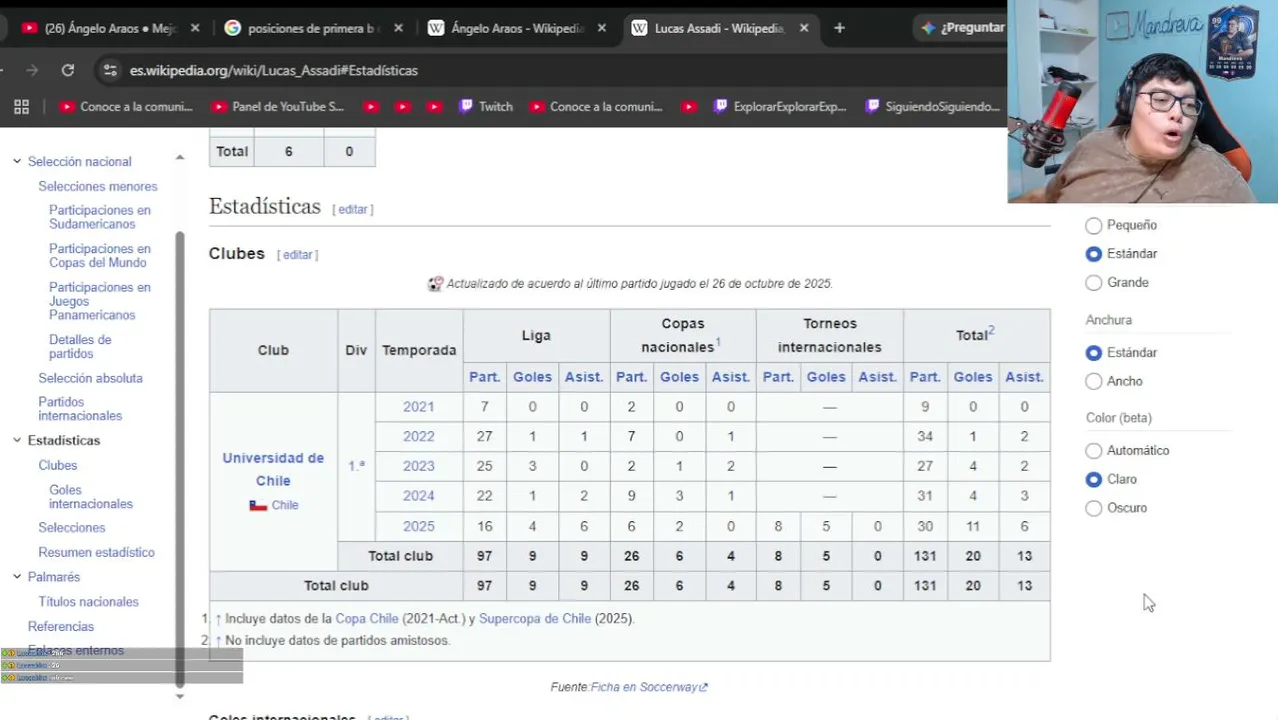Image resolution: width=1278 pixels, height=720 pixels.
Task: Select Claro color option
Action: coord(1094,480)
